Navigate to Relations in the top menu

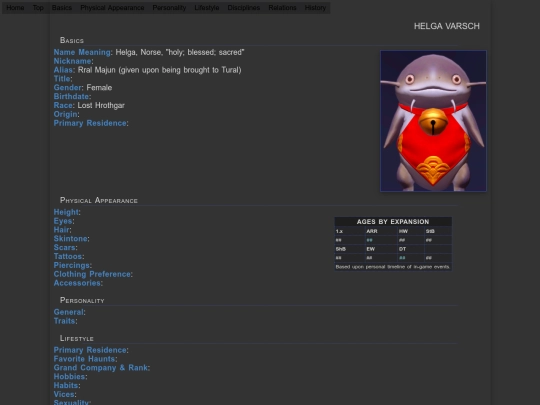click(282, 8)
